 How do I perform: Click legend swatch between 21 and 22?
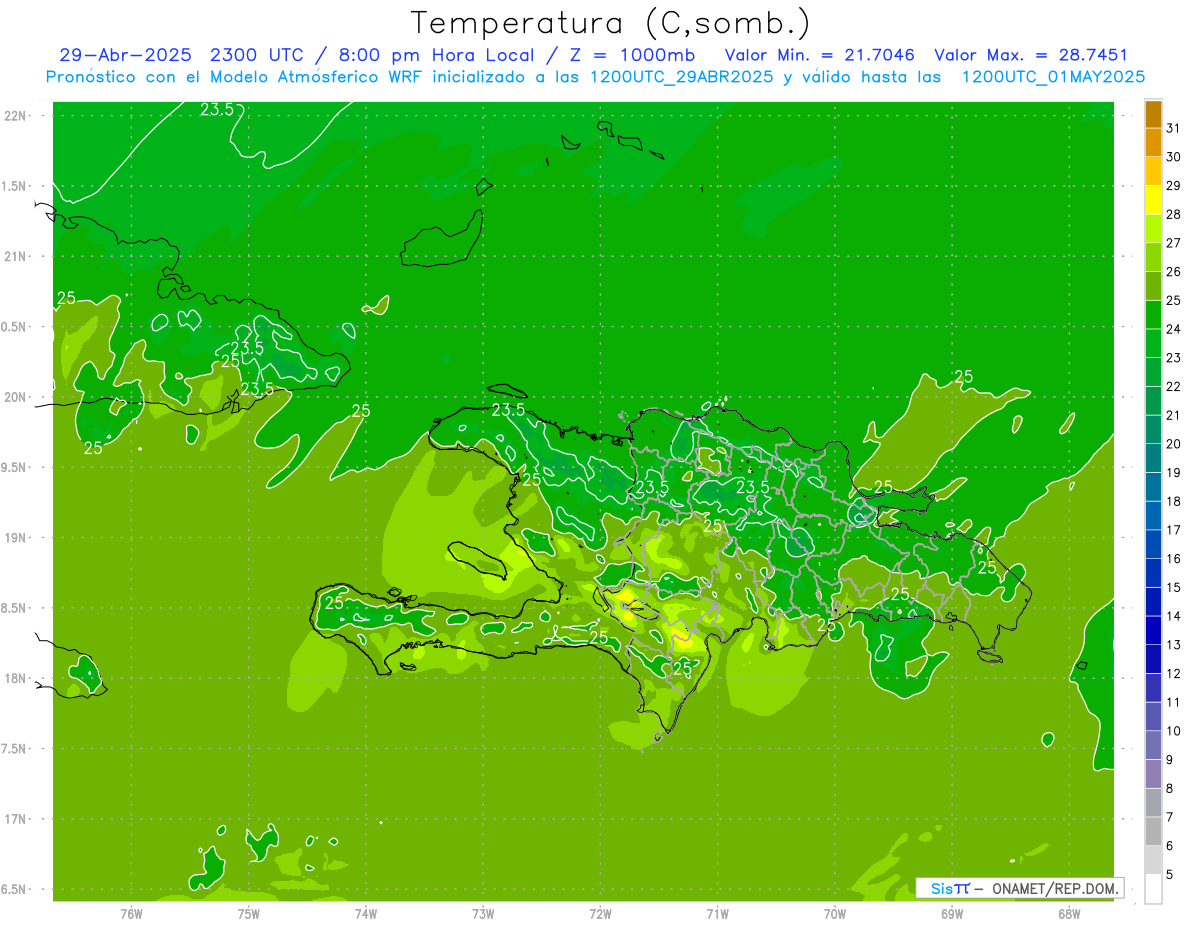pos(1153,401)
